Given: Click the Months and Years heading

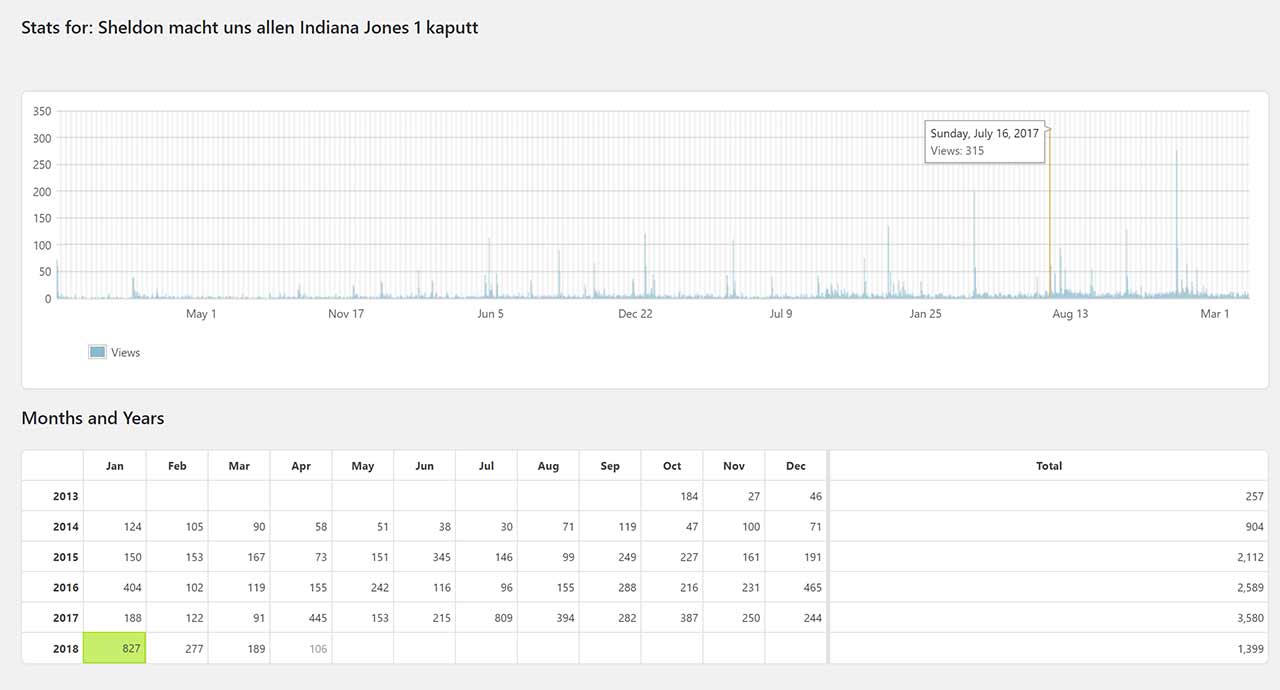Looking at the screenshot, I should pyautogui.click(x=93, y=418).
